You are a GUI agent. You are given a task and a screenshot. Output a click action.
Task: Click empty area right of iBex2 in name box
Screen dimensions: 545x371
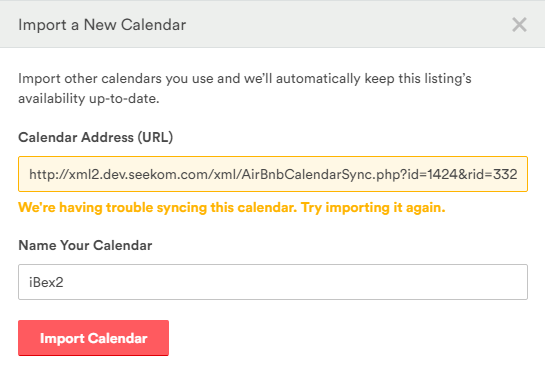[x=295, y=282]
